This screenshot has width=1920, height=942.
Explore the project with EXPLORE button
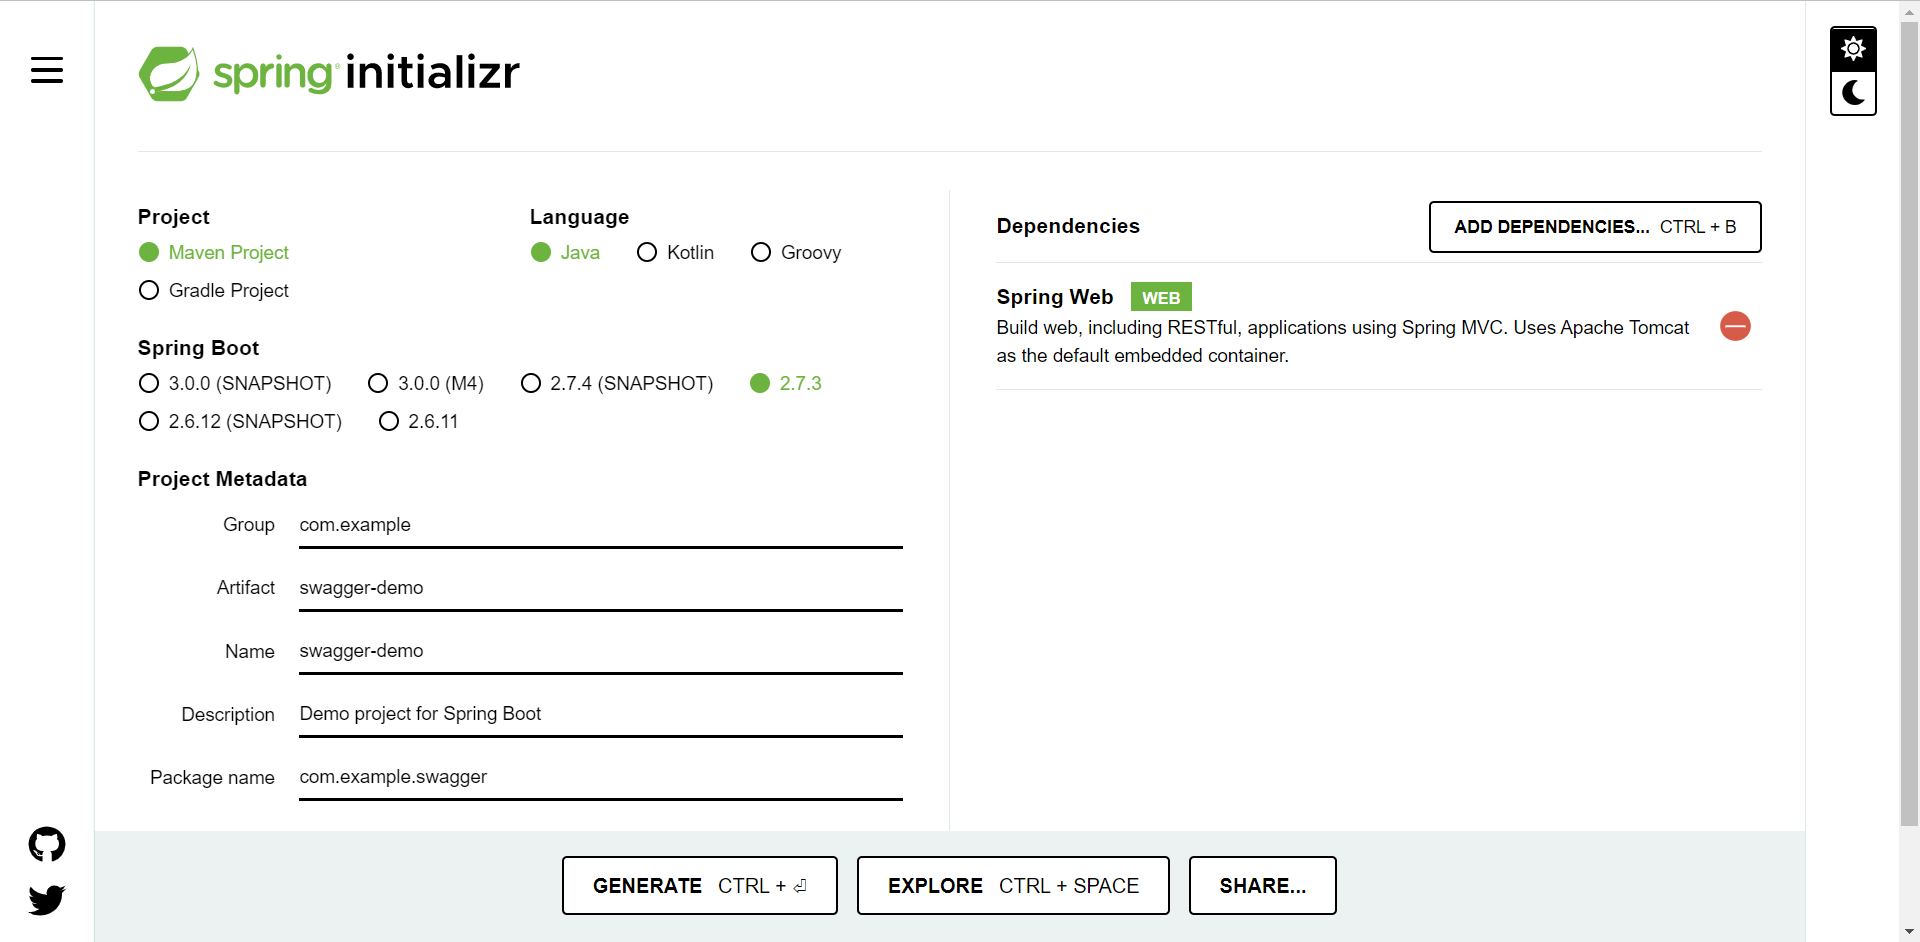[1013, 885]
